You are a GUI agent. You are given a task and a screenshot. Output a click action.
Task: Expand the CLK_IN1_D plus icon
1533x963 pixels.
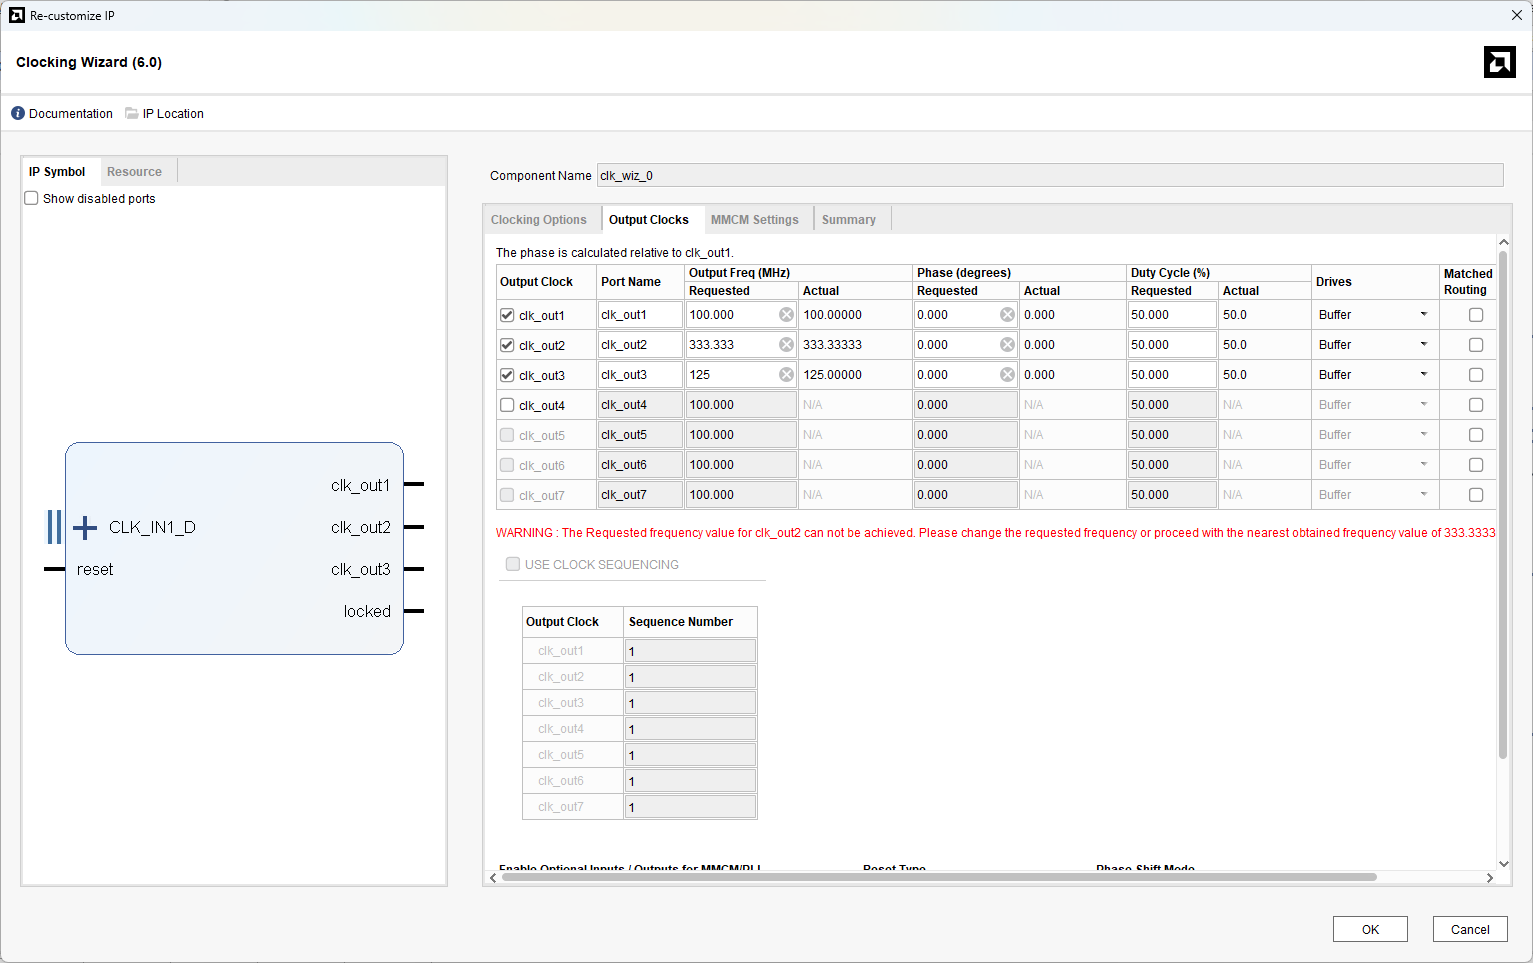pyautogui.click(x=85, y=527)
